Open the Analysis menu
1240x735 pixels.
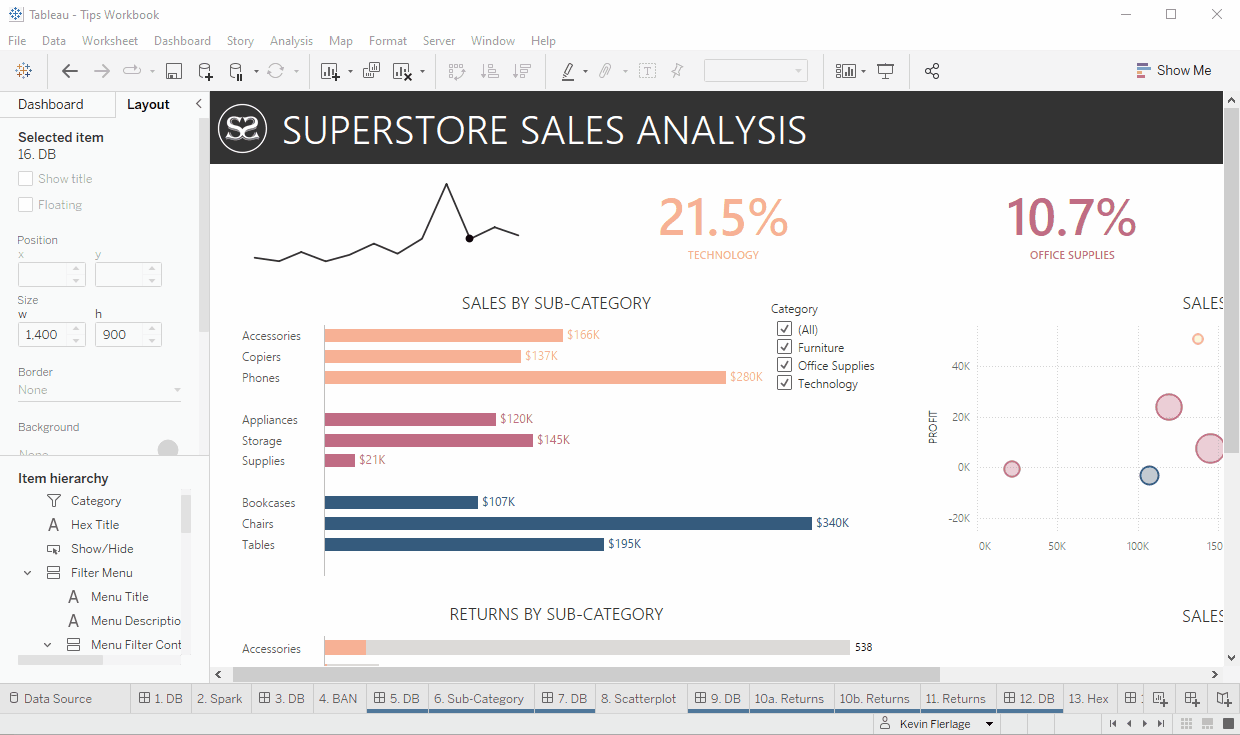(291, 41)
